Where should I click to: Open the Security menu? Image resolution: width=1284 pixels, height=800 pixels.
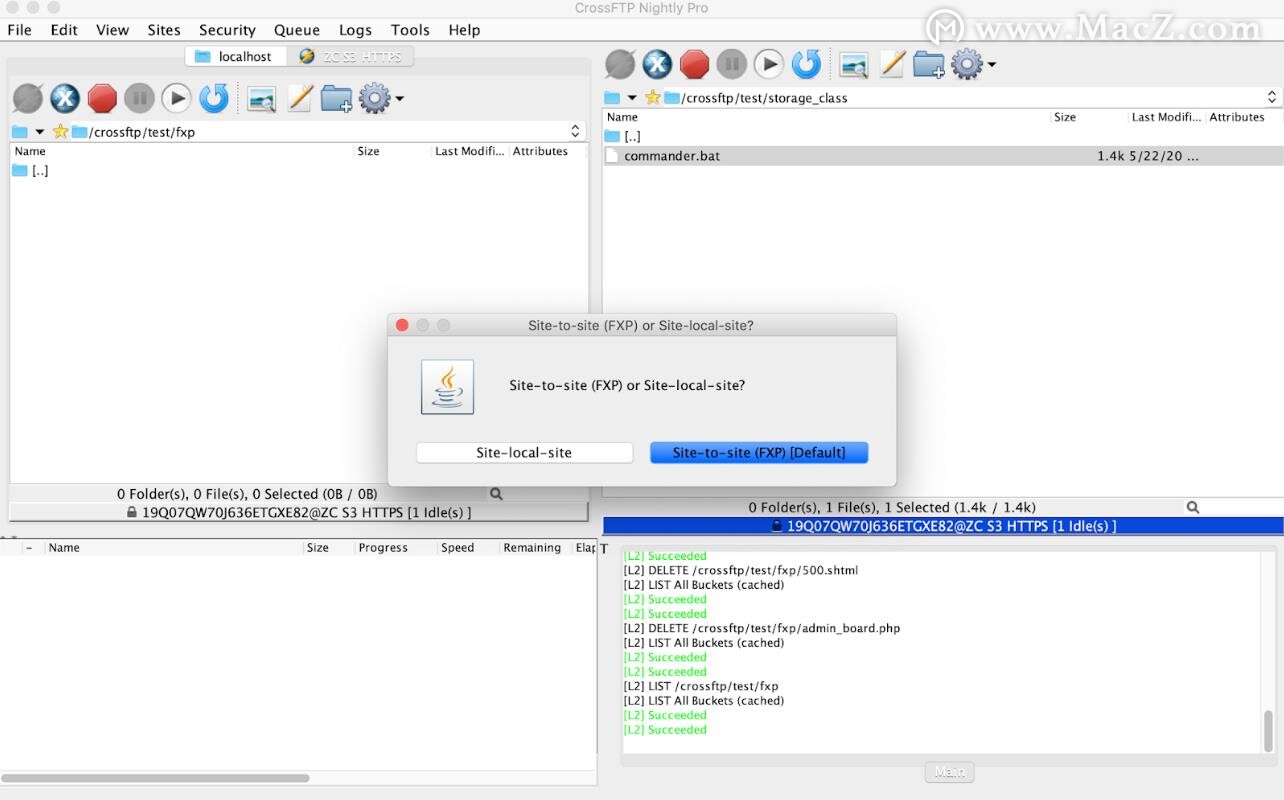coord(227,30)
